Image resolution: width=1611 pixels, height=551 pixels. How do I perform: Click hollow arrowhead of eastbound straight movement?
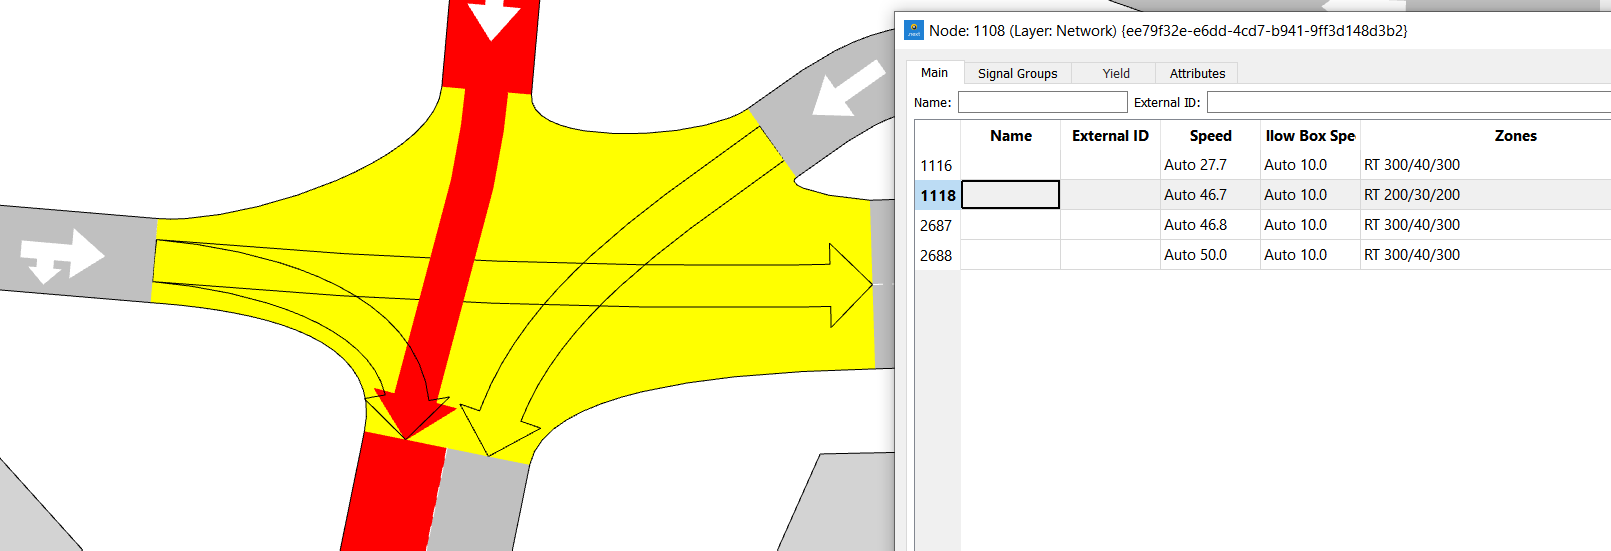pyautogui.click(x=850, y=285)
